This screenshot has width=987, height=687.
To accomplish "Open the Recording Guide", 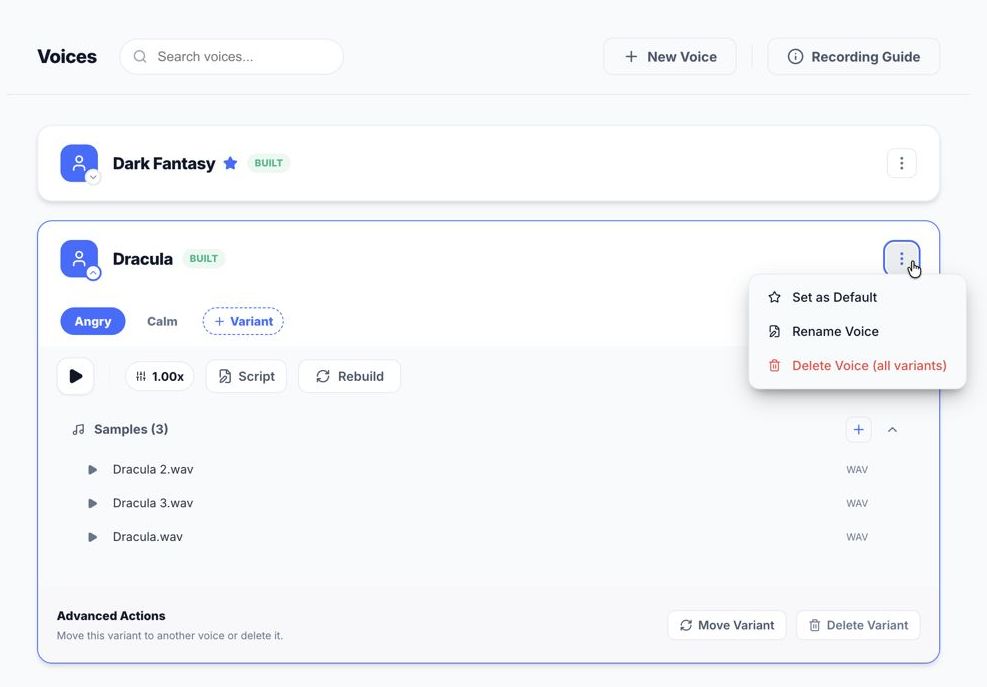I will click(853, 56).
